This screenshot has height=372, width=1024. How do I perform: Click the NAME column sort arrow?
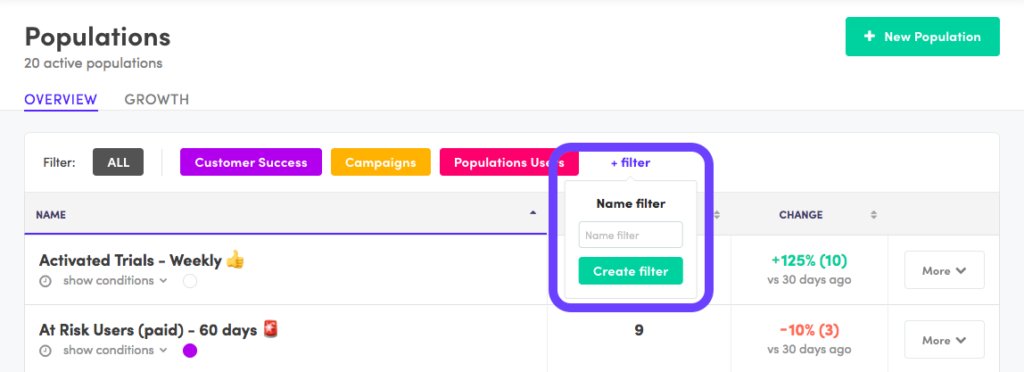tap(533, 213)
